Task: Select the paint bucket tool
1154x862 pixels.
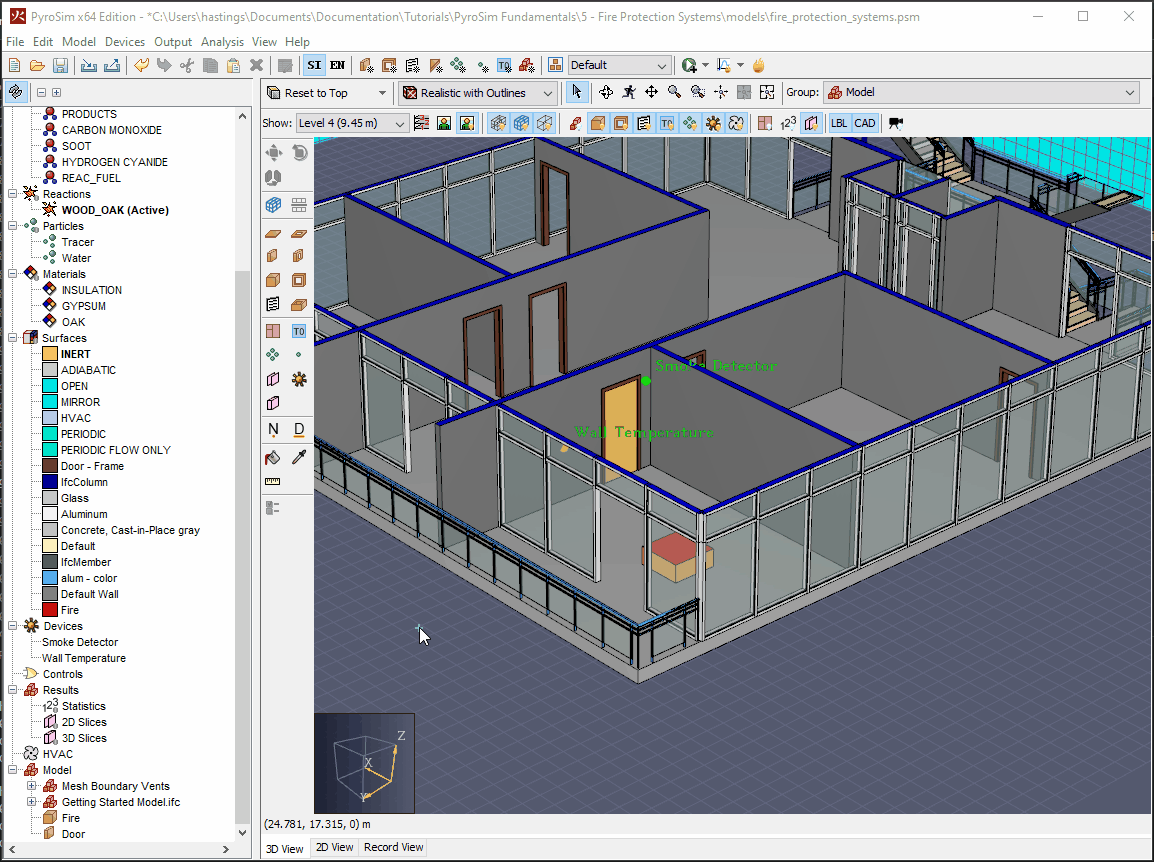Action: click(x=272, y=458)
